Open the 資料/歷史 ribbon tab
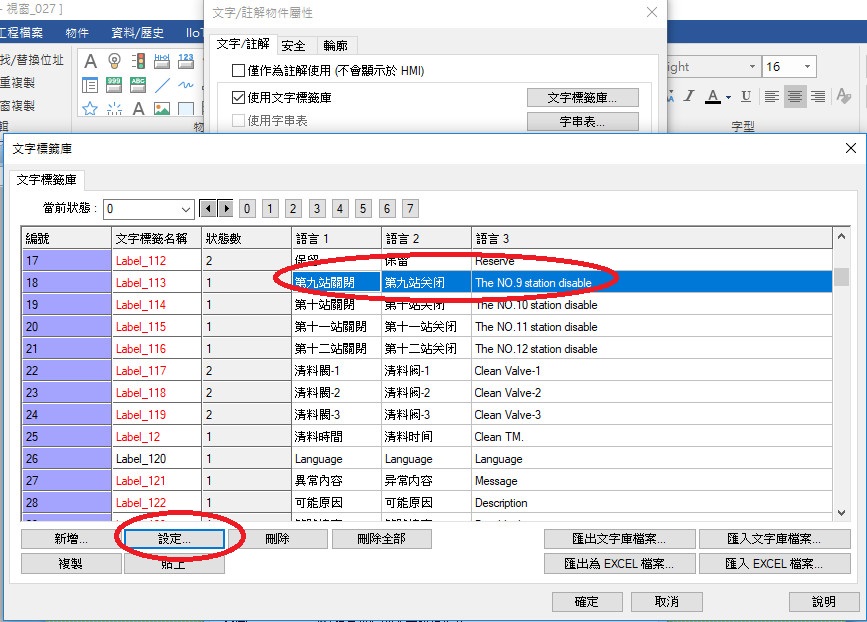This screenshot has width=867, height=622. (136, 33)
